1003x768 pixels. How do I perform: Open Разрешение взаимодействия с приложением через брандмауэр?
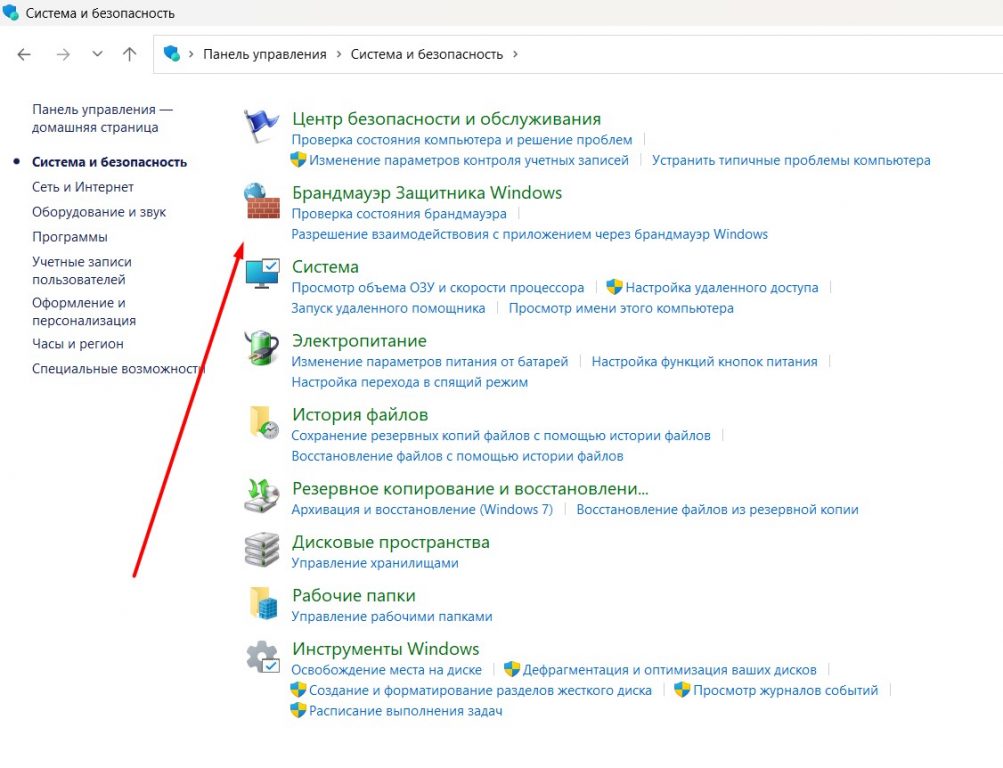click(x=530, y=234)
